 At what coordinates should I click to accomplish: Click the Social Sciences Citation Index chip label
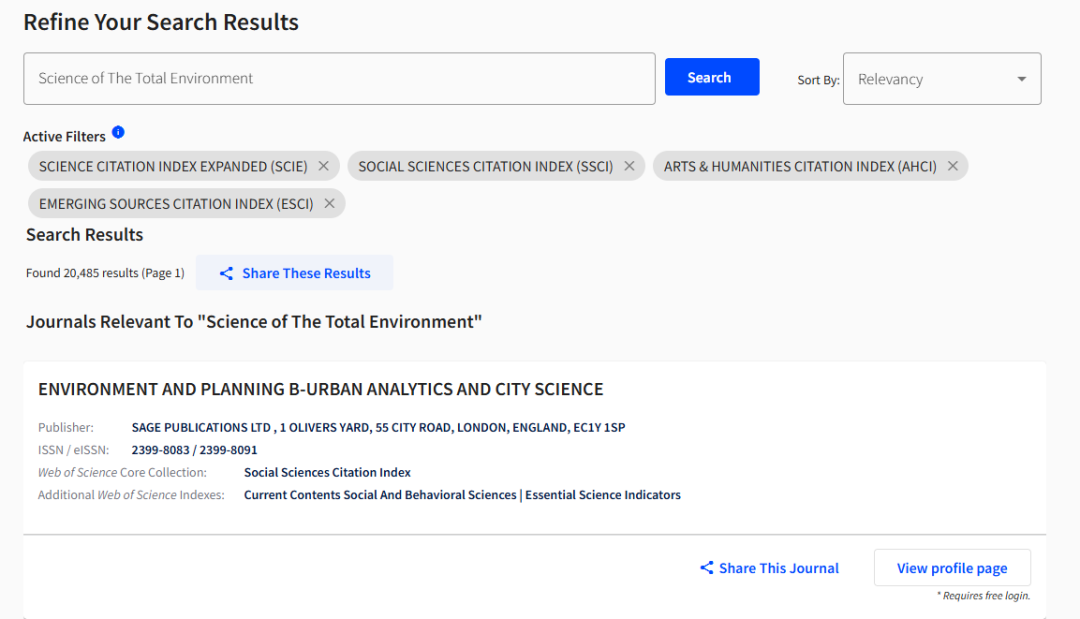pyautogui.click(x=486, y=167)
